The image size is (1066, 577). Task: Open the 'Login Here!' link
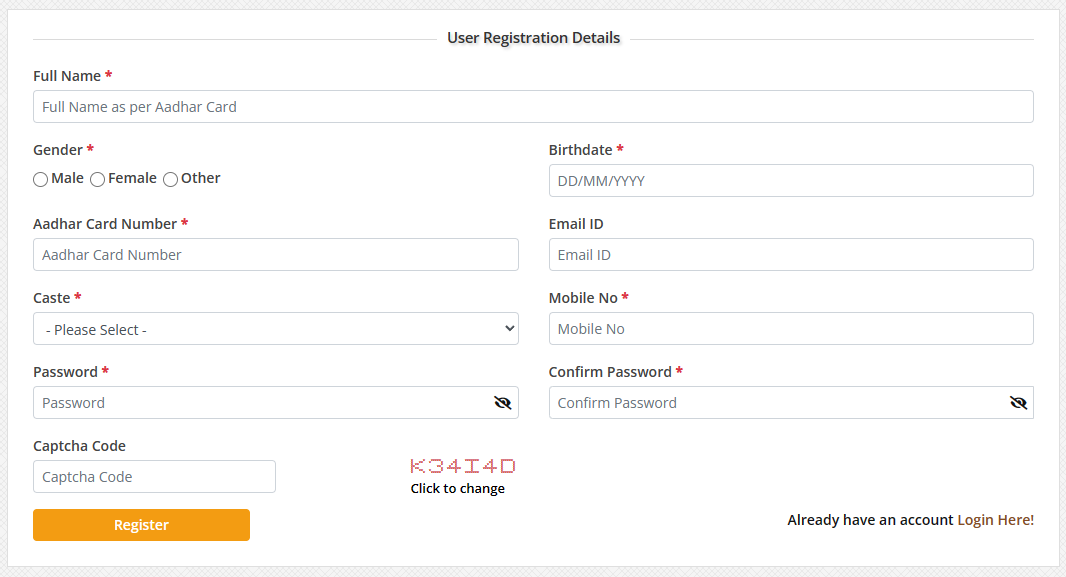click(x=995, y=519)
